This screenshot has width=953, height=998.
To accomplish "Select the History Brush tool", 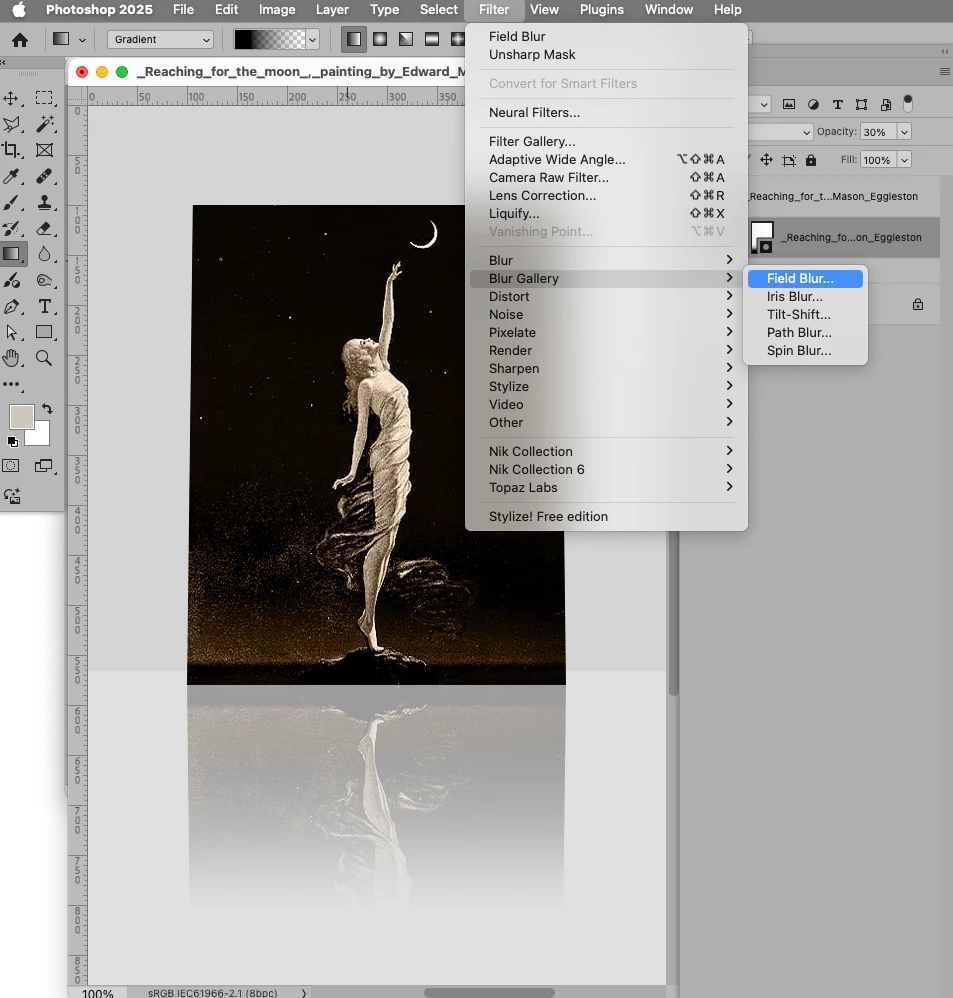I will click(x=11, y=228).
